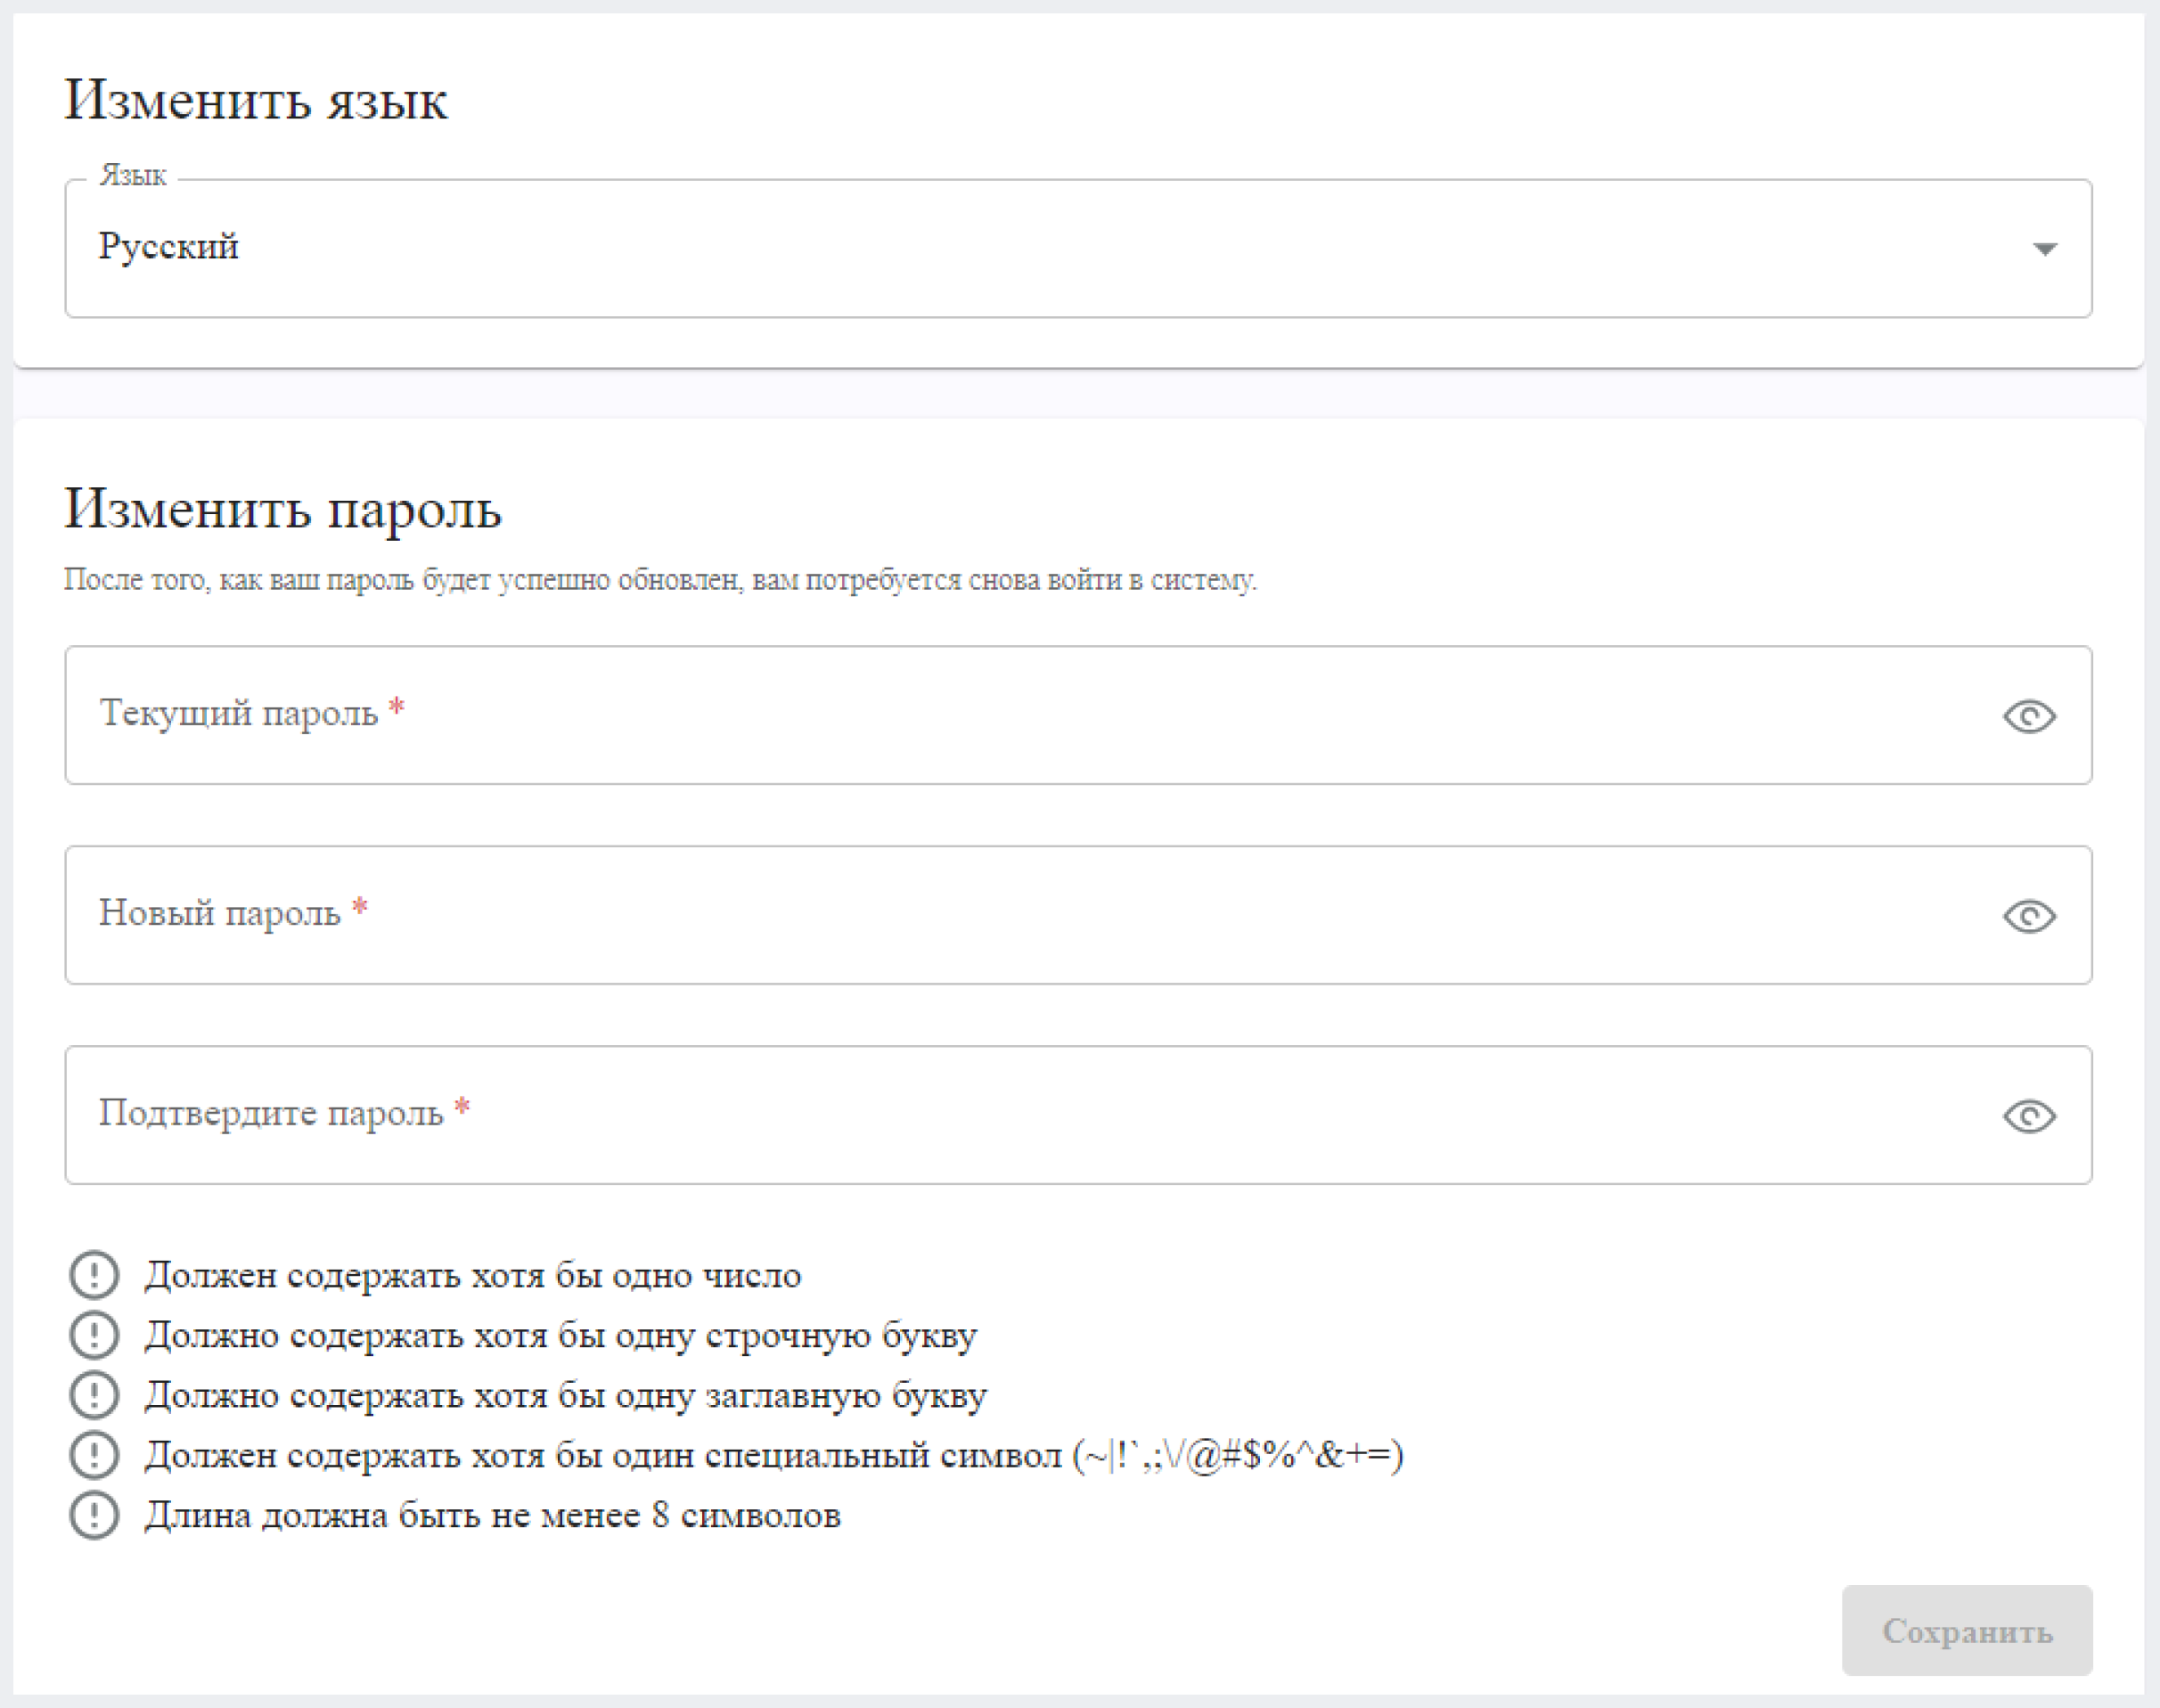The height and width of the screenshot is (1708, 2160).
Task: Click warning icon beside заглавную букву rule
Action: click(94, 1395)
